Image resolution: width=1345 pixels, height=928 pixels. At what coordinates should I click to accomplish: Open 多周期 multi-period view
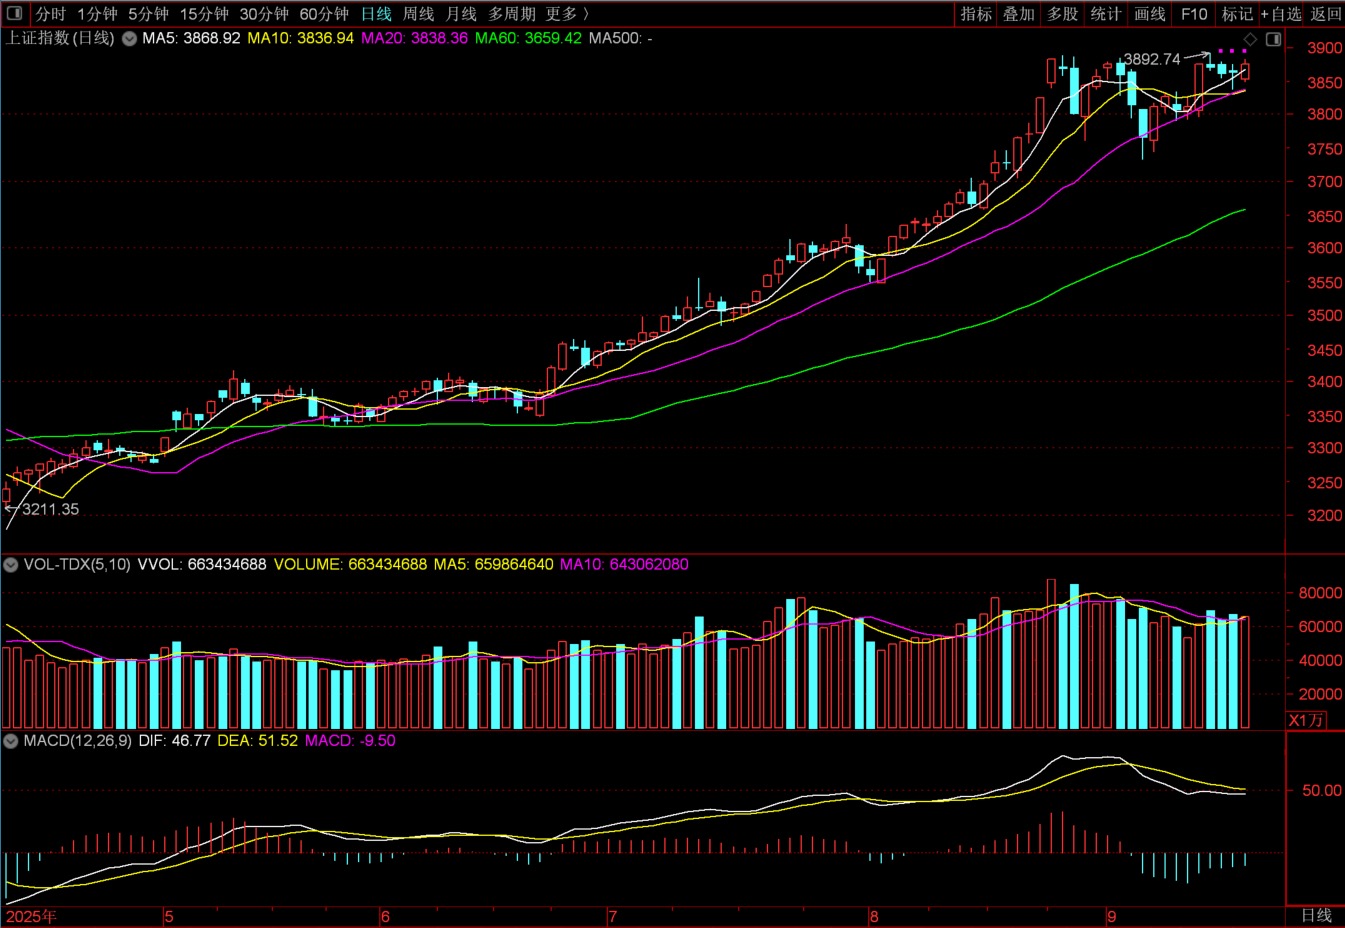click(x=512, y=14)
